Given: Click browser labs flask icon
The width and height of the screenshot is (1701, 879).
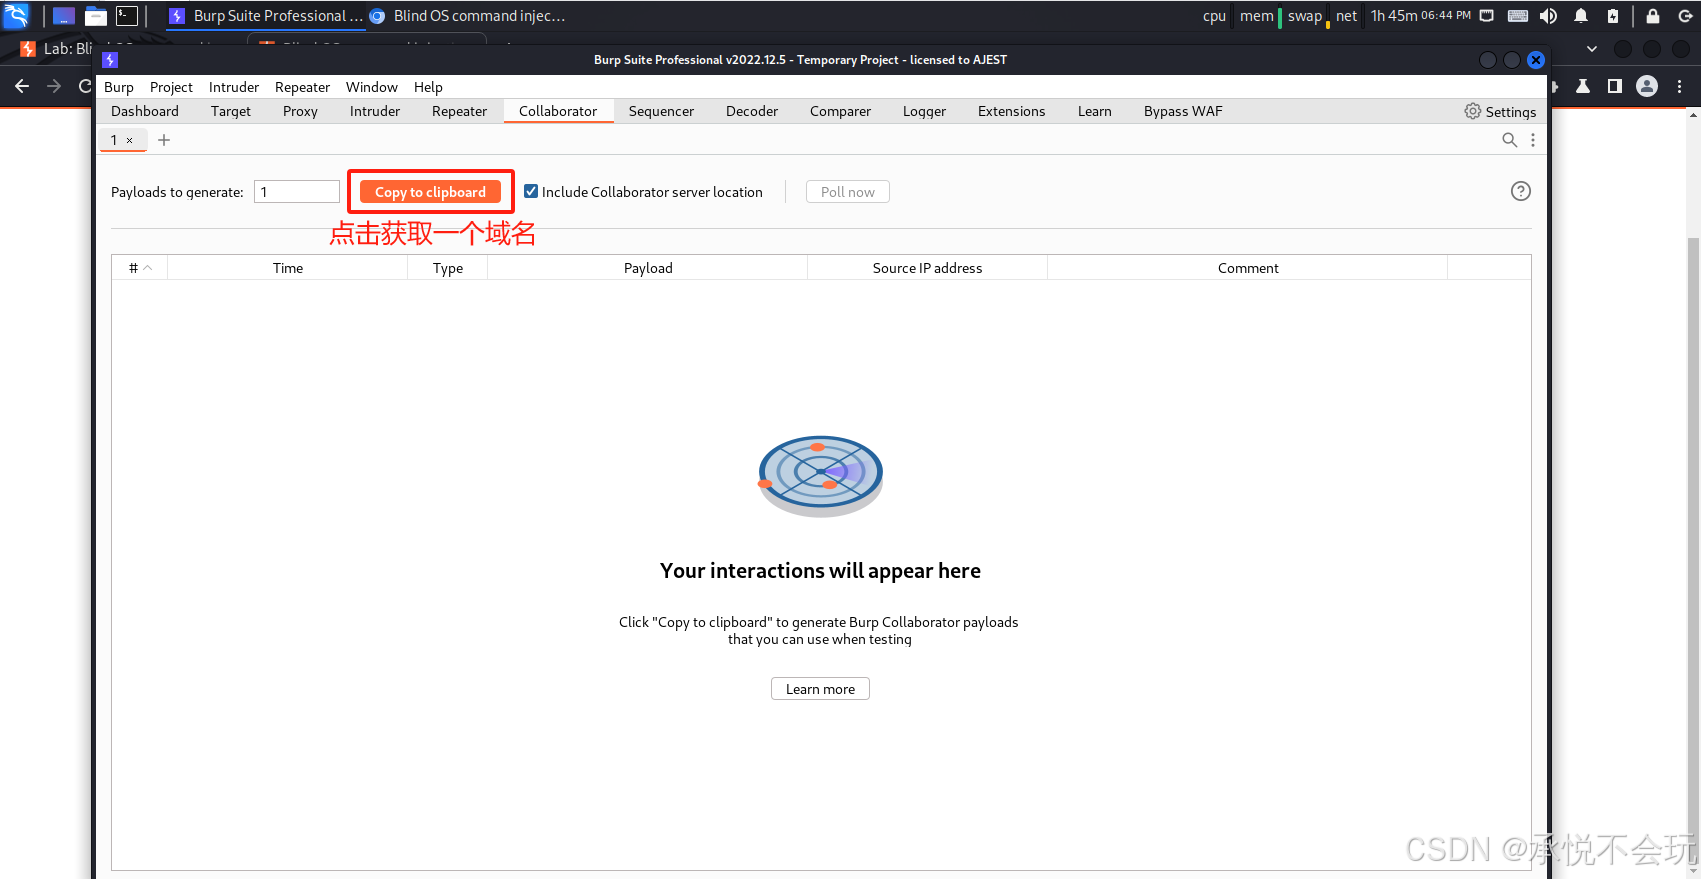Looking at the screenshot, I should click(1583, 86).
